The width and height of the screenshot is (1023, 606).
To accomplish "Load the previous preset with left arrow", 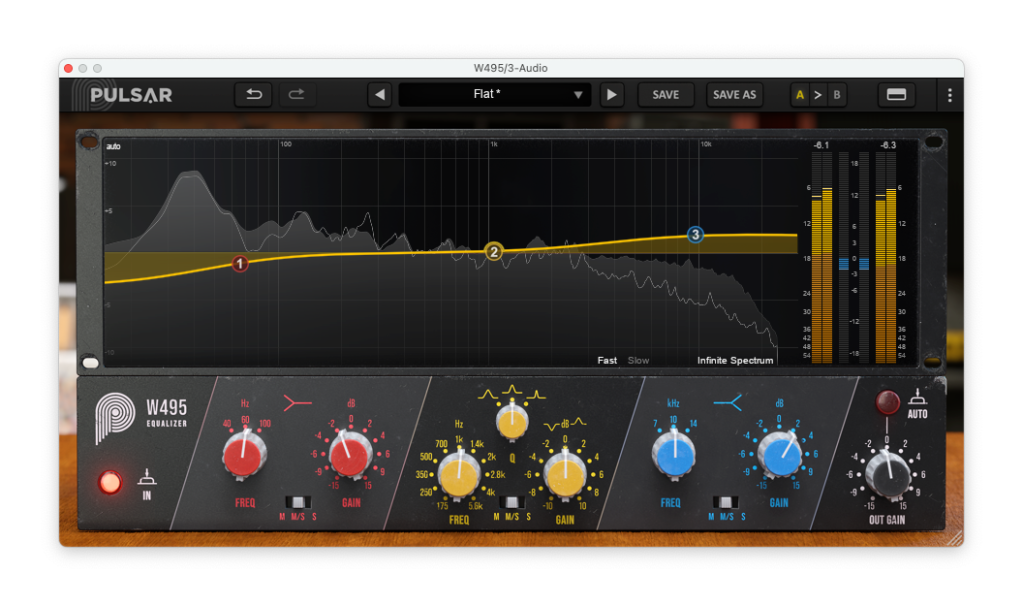I will 380,95.
